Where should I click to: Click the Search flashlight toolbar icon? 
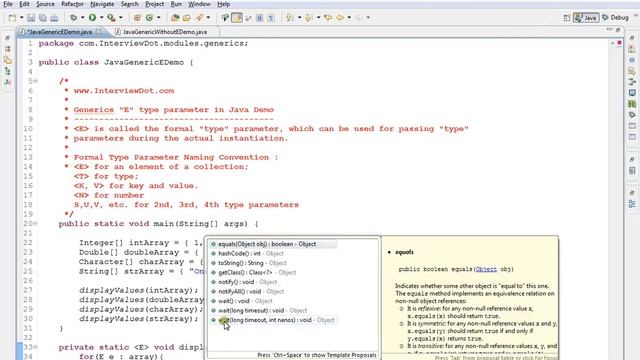point(199,18)
